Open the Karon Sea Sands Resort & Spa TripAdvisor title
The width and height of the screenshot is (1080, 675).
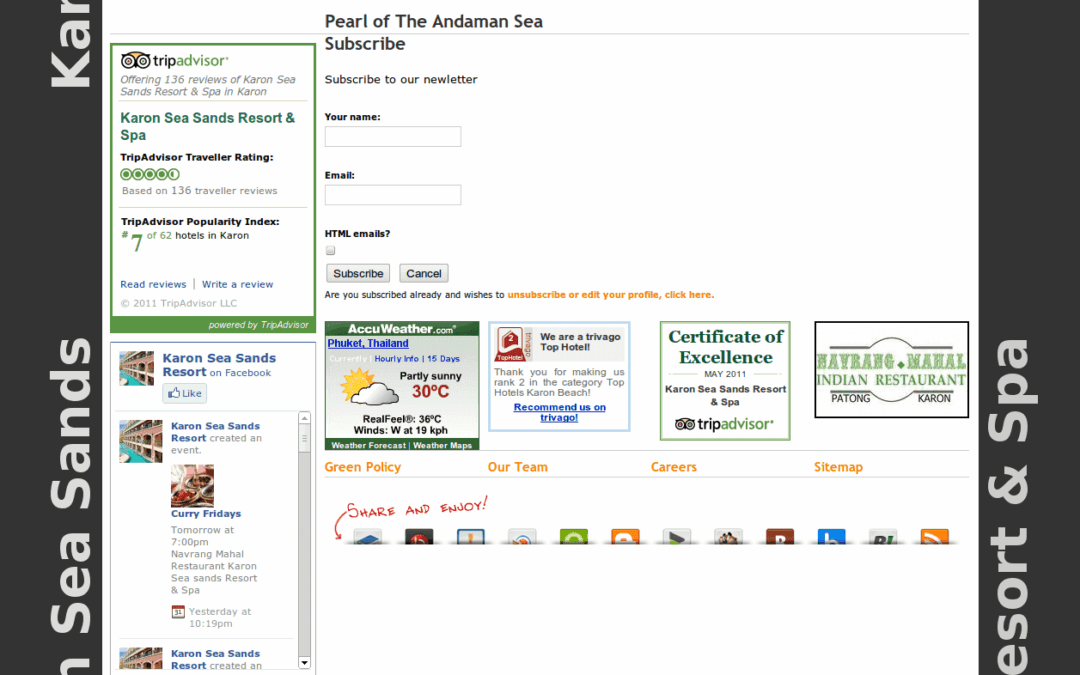coord(207,127)
